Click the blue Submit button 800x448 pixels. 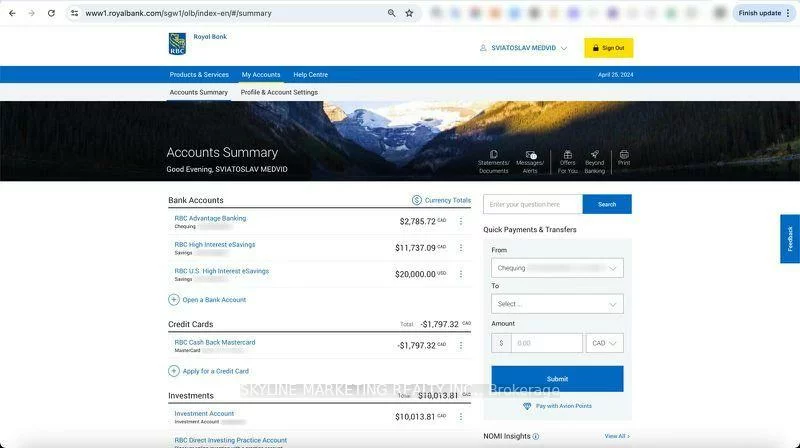click(557, 379)
